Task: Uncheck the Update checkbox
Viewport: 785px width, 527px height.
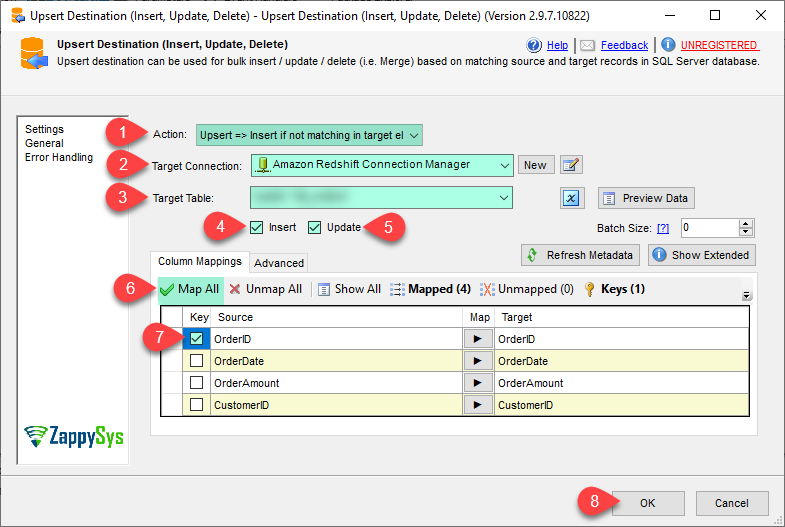Action: click(x=314, y=228)
